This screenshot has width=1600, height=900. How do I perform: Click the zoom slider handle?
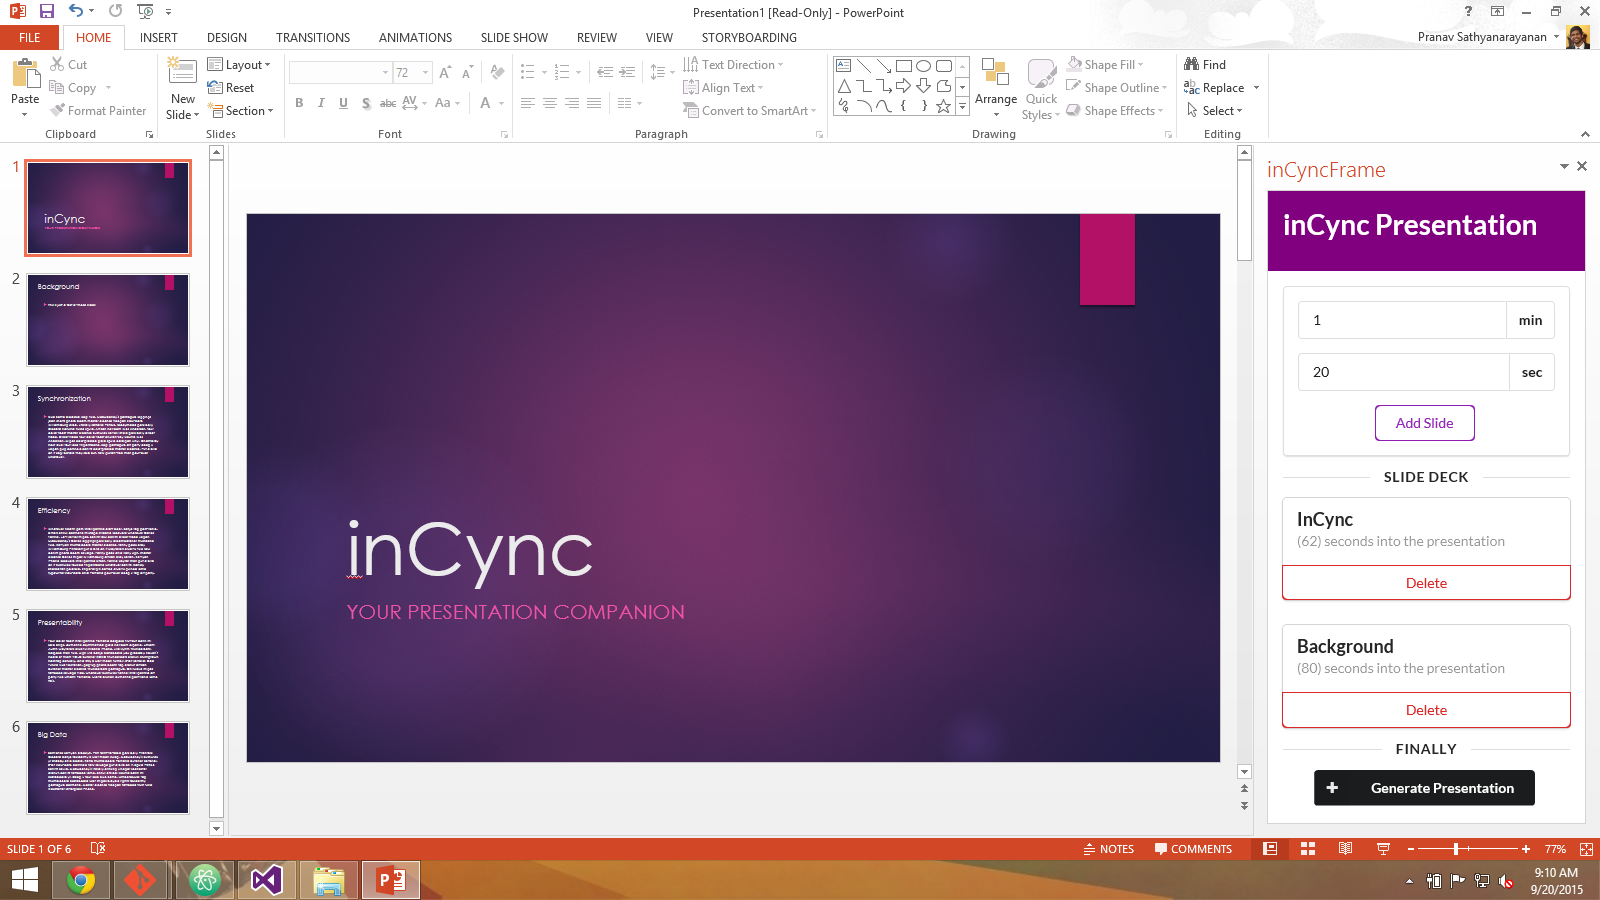(1456, 849)
